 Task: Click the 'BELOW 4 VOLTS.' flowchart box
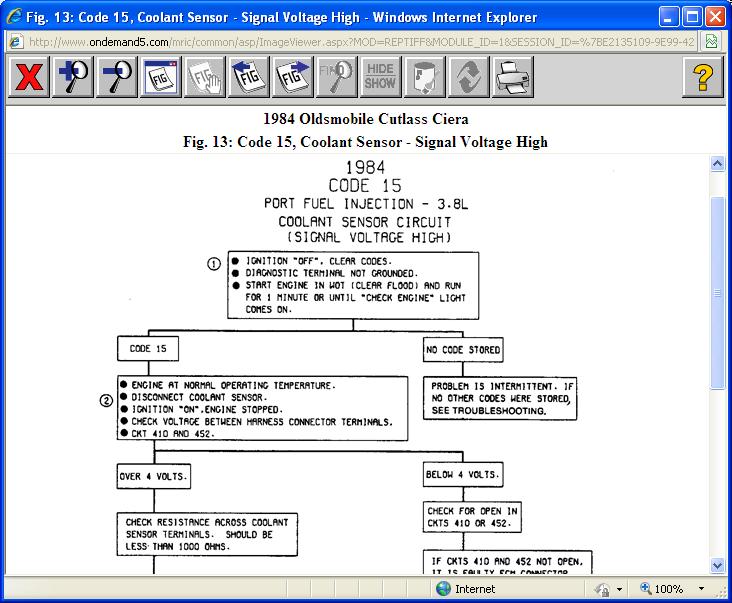[463, 475]
